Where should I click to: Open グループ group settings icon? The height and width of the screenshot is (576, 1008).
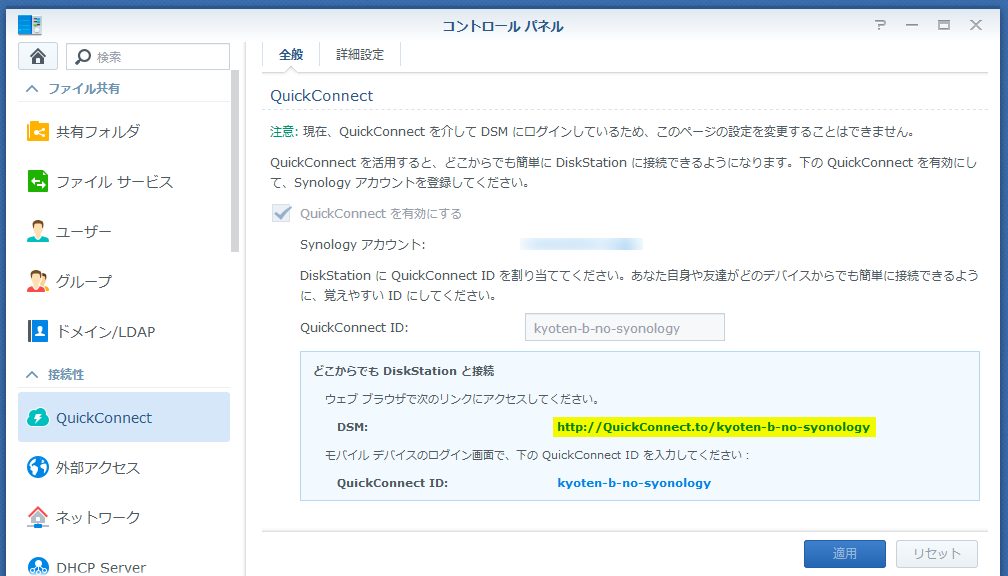pos(38,281)
